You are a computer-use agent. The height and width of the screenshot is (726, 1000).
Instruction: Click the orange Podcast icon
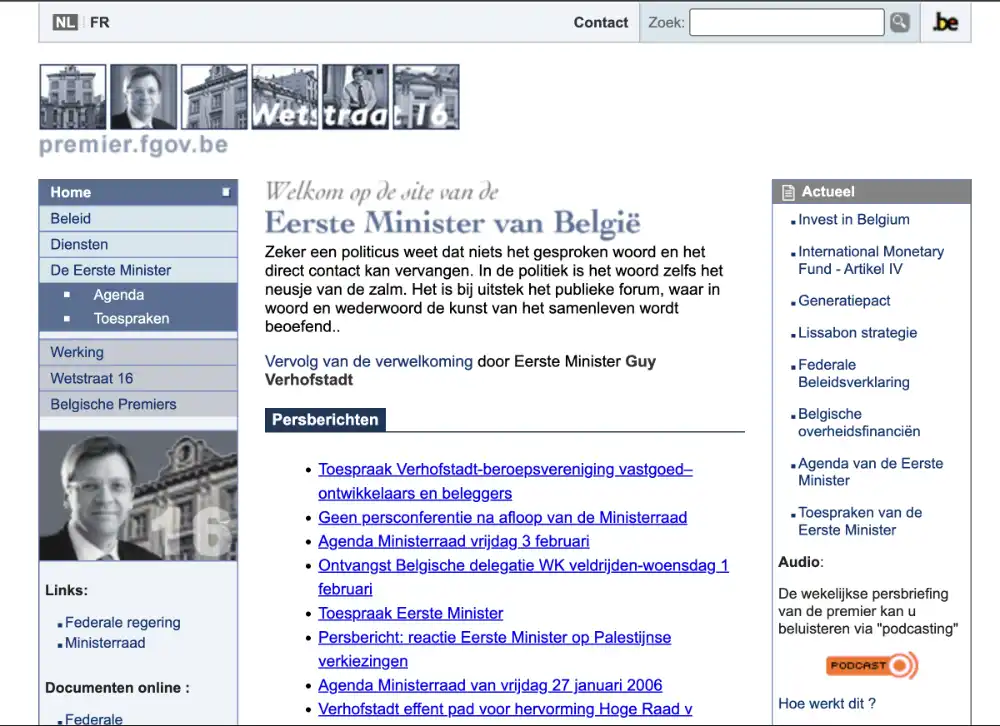[x=871, y=665]
